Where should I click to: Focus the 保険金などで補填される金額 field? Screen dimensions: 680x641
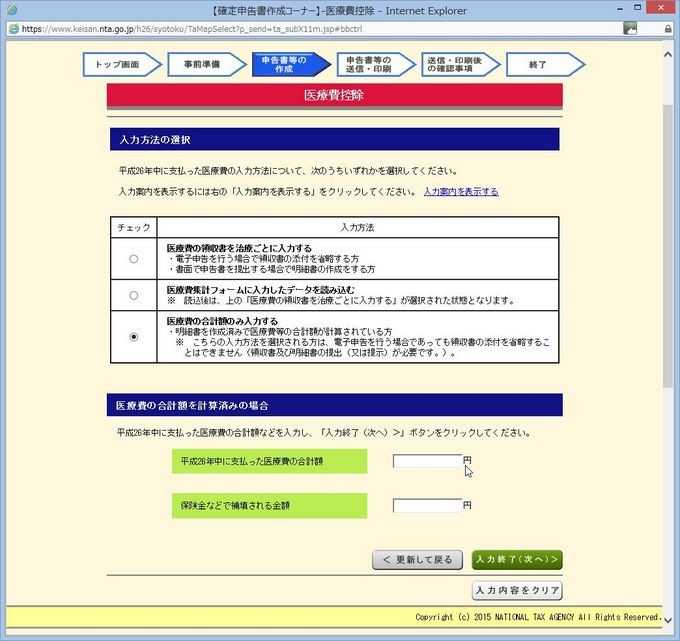click(x=427, y=505)
